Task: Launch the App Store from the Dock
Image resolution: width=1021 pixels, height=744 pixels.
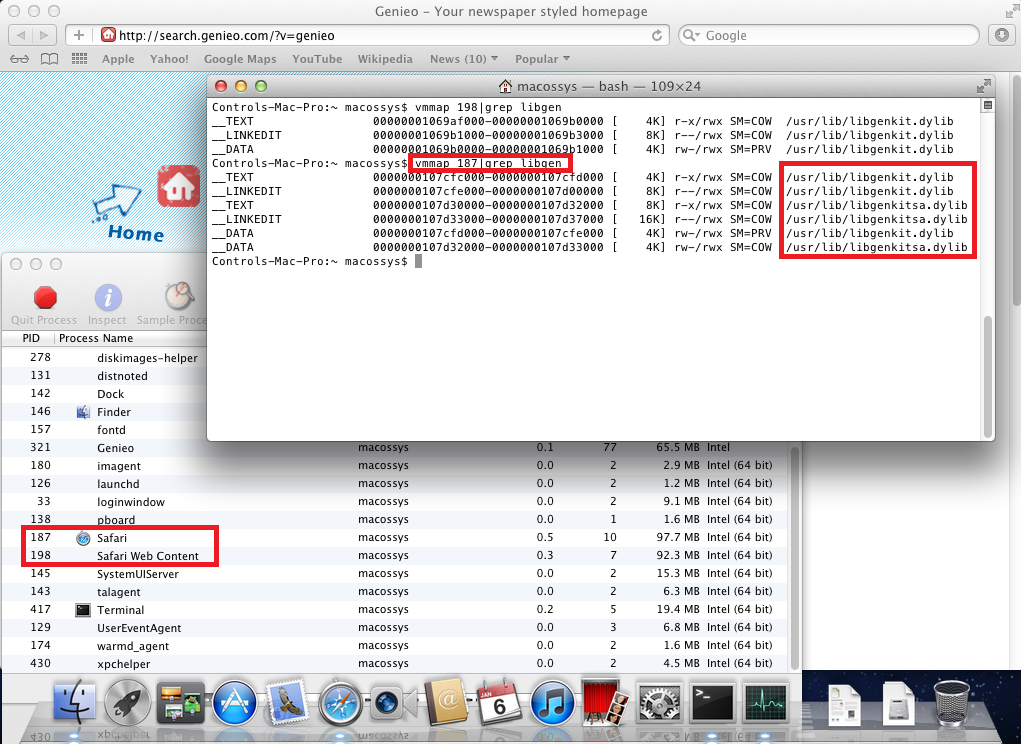Action: 234,702
